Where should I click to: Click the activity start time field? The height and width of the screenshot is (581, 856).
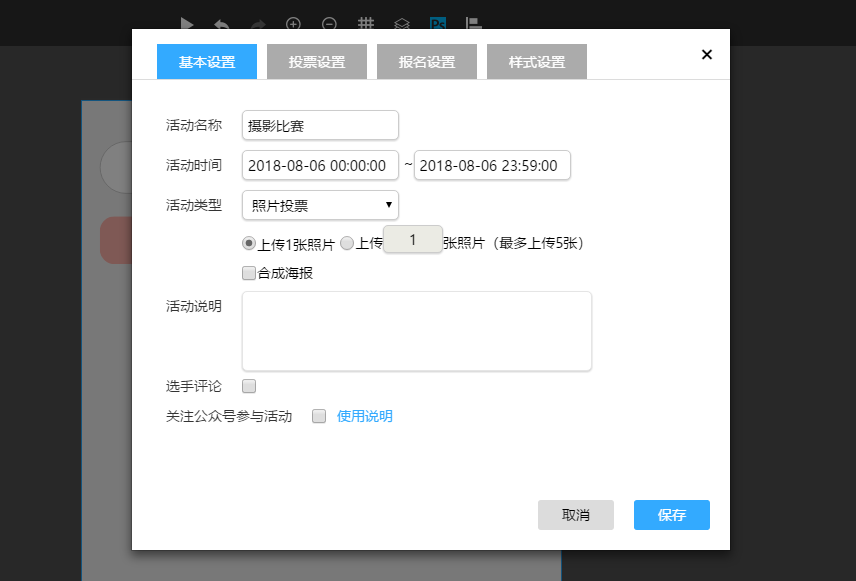tap(320, 165)
